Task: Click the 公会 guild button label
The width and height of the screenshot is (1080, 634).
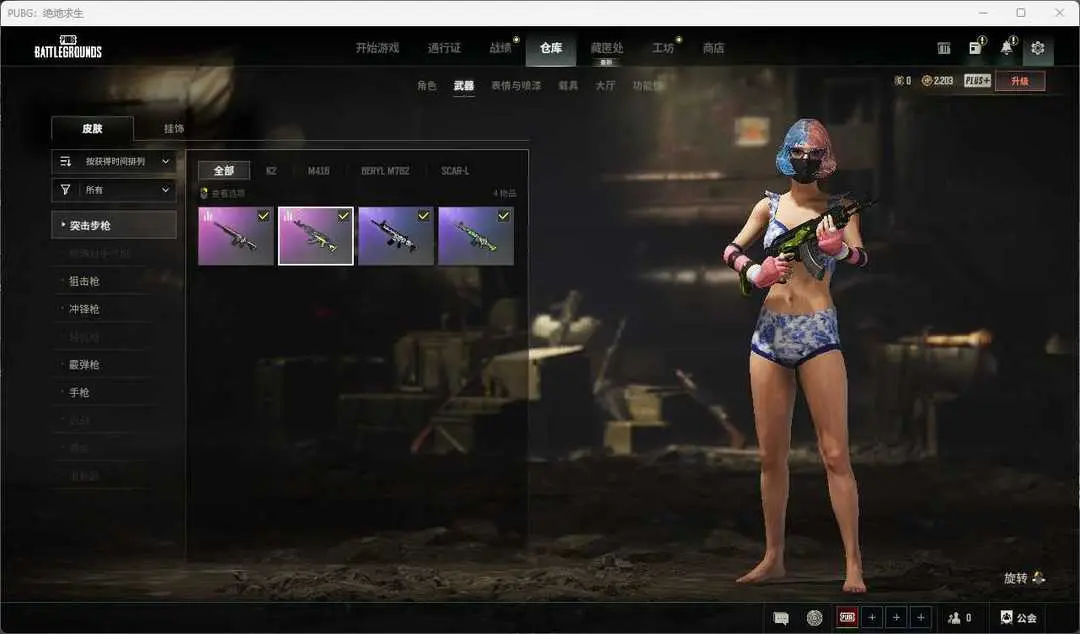Action: pyautogui.click(x=1026, y=617)
